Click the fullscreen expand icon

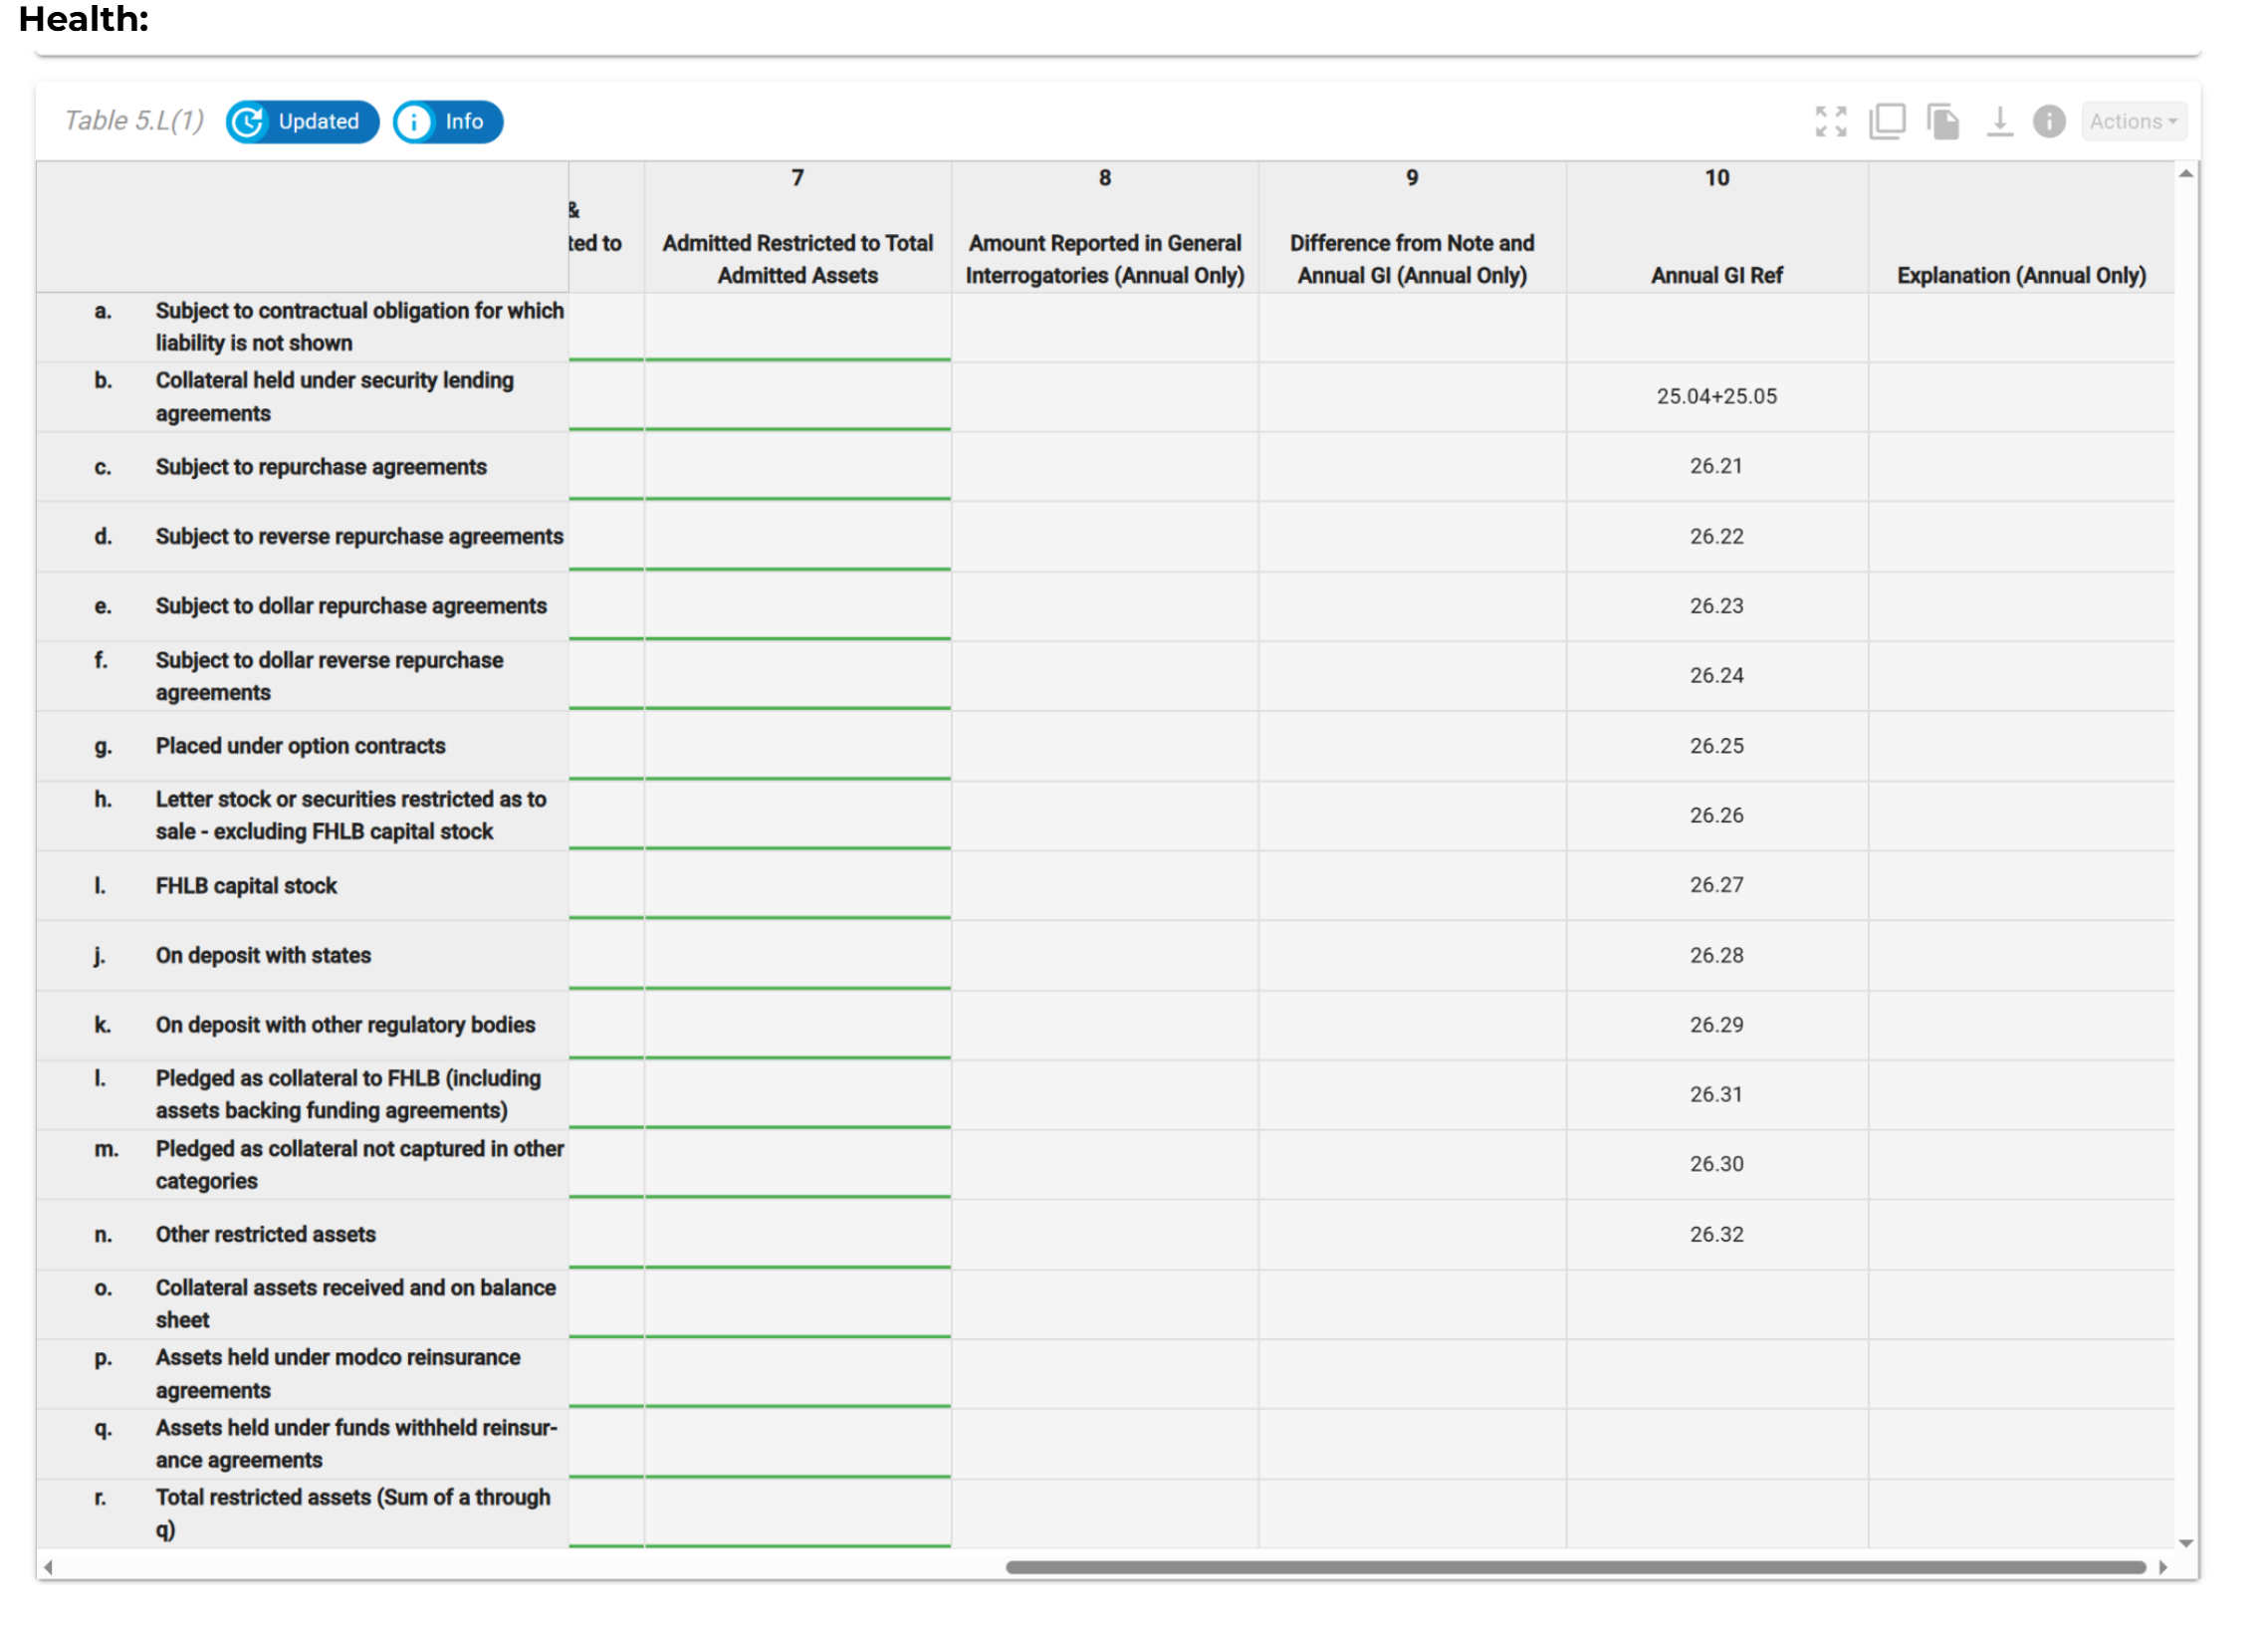[x=1831, y=122]
